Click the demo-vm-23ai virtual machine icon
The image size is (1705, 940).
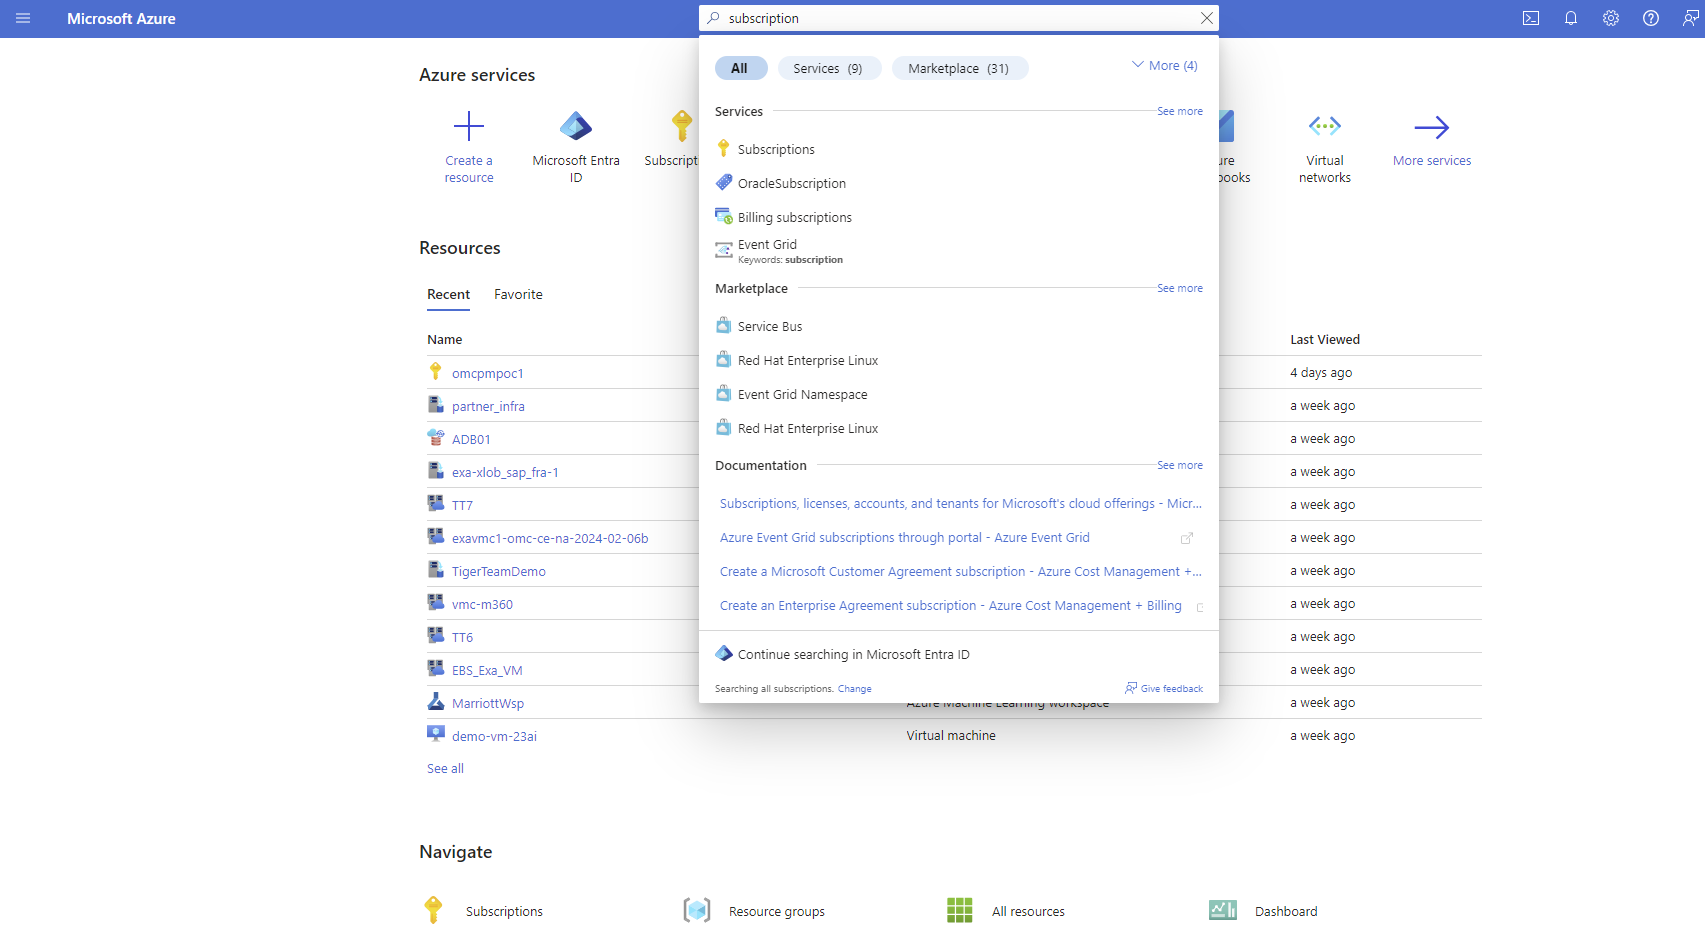pos(436,734)
